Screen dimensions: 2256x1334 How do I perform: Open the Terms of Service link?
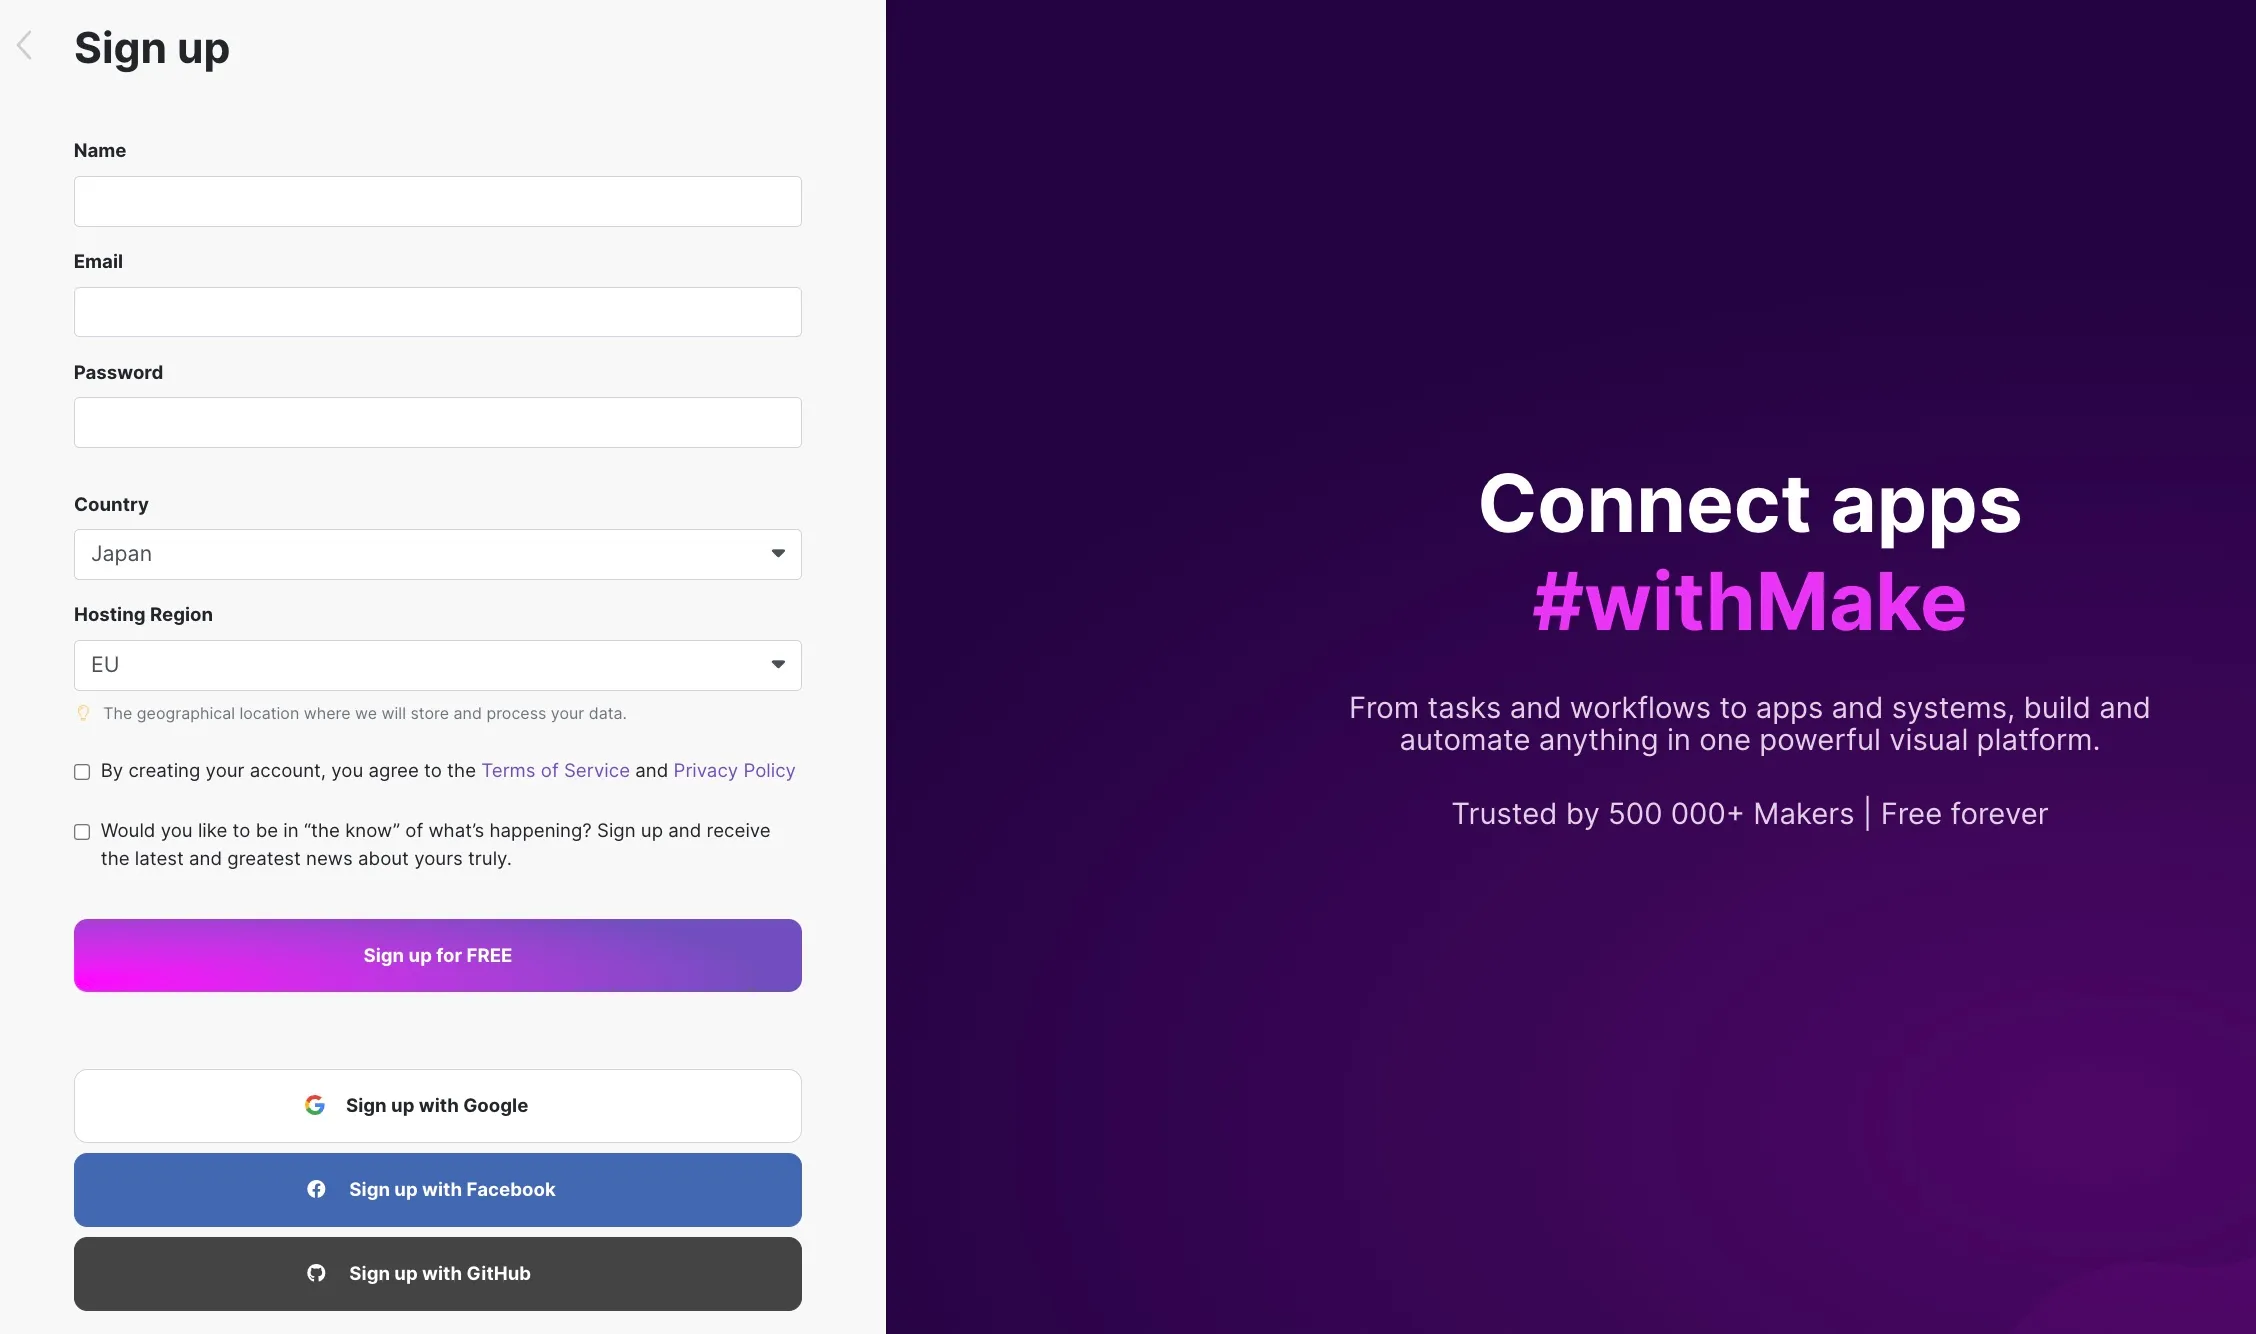coord(555,770)
